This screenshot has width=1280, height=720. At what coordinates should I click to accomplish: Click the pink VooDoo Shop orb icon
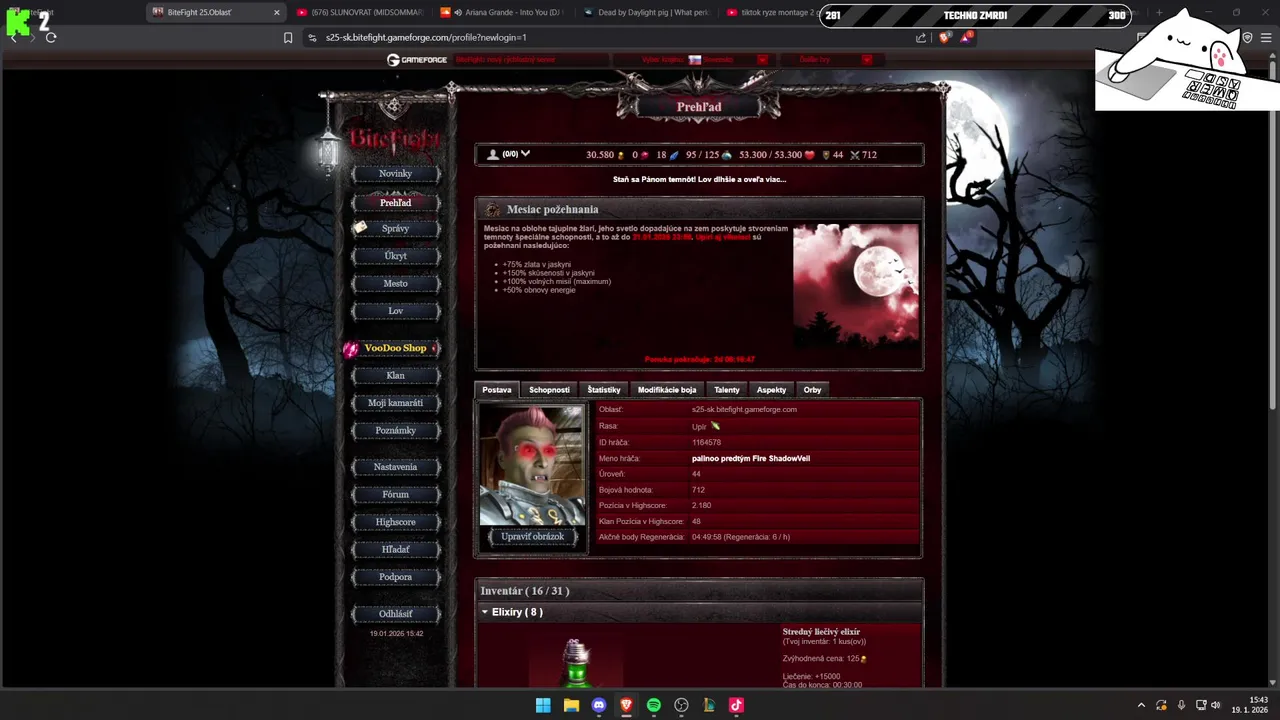tap(351, 349)
